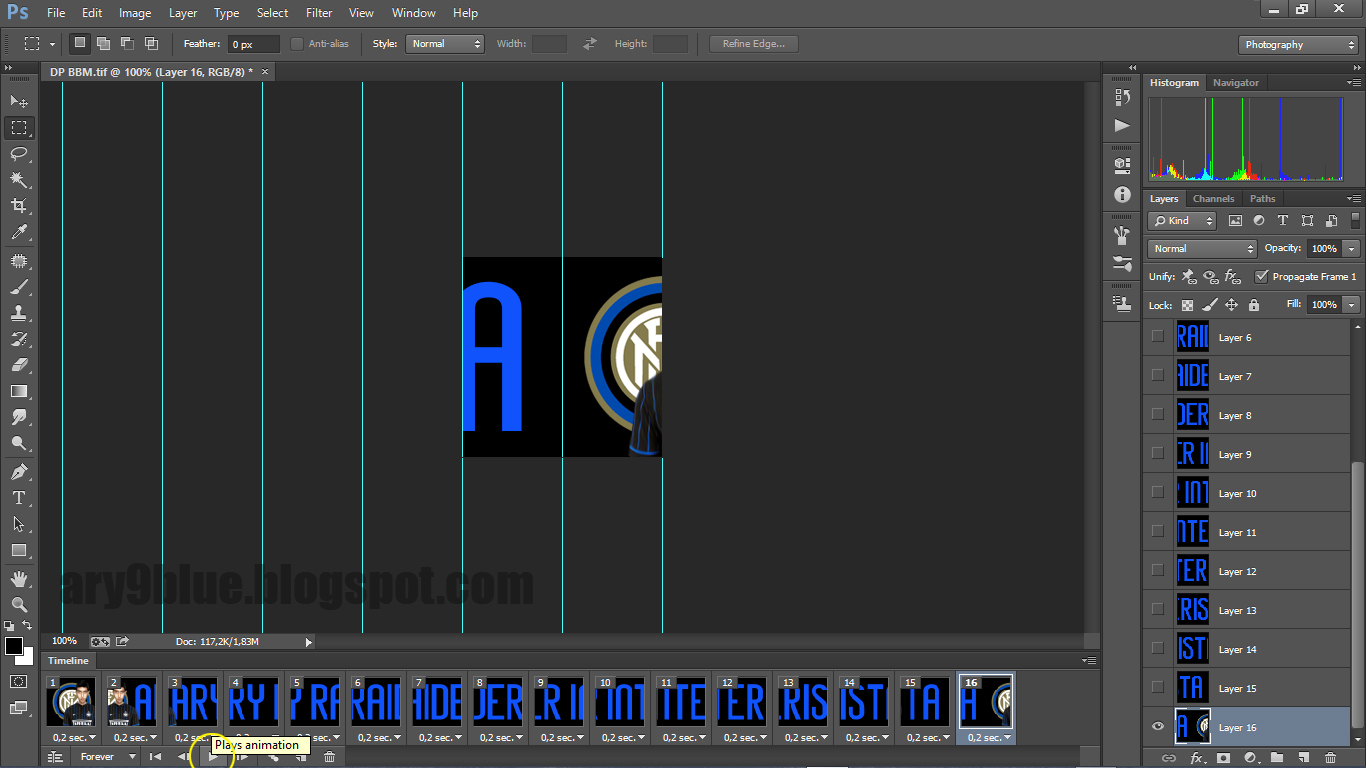Create a new group in Layers panel
This screenshot has width=1366, height=768.
(1277, 758)
